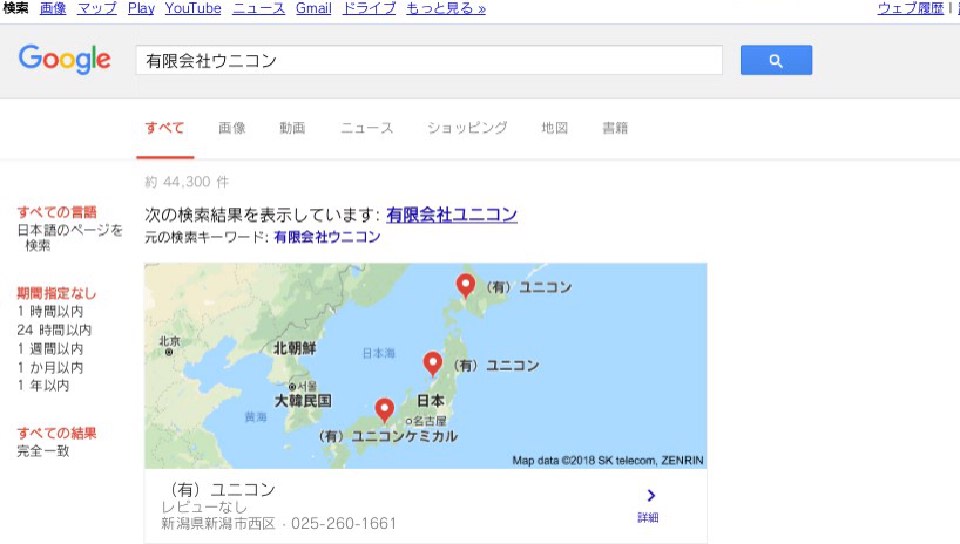Click the 大韓民国 label on the map
Viewport: 960px width, 544px height.
(x=303, y=401)
